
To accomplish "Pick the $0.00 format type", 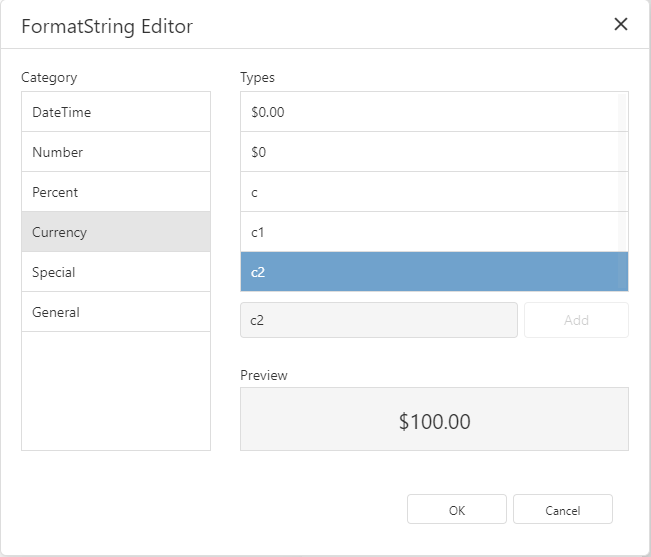I will tap(430, 112).
